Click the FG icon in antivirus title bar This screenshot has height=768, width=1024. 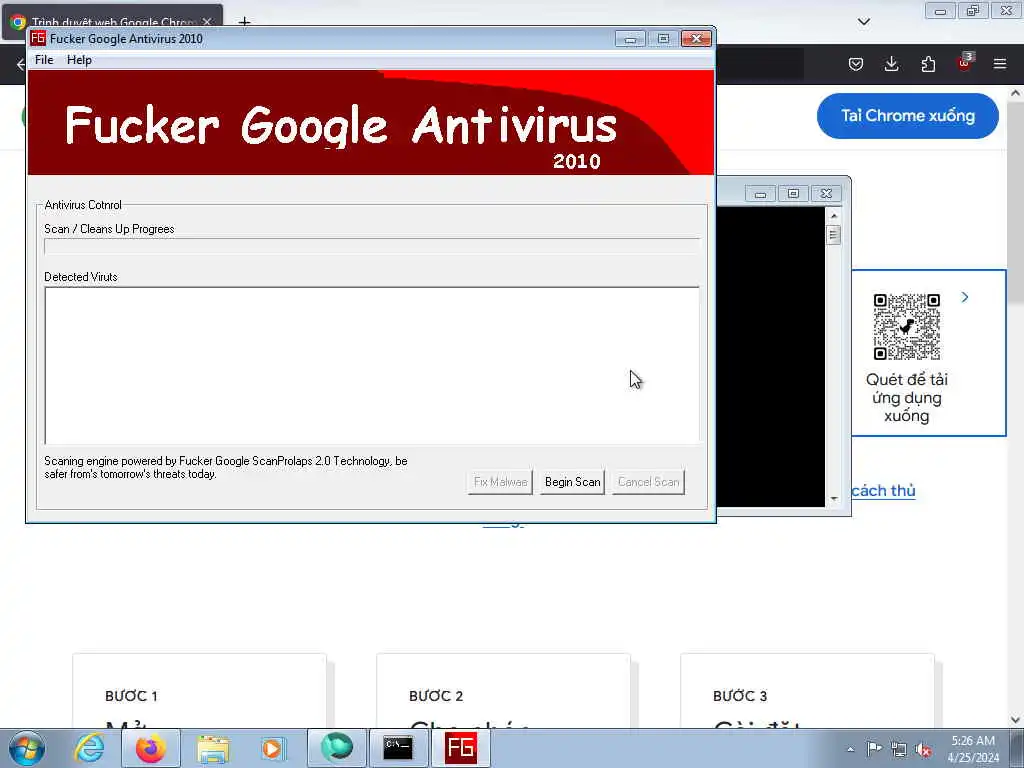39,38
